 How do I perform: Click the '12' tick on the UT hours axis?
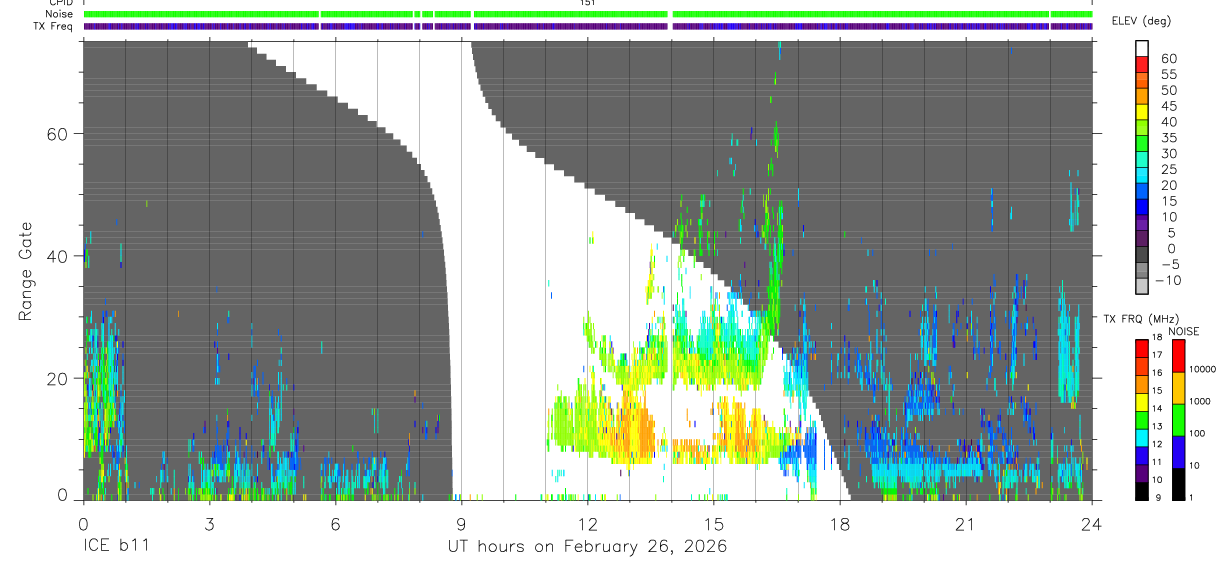(587, 524)
